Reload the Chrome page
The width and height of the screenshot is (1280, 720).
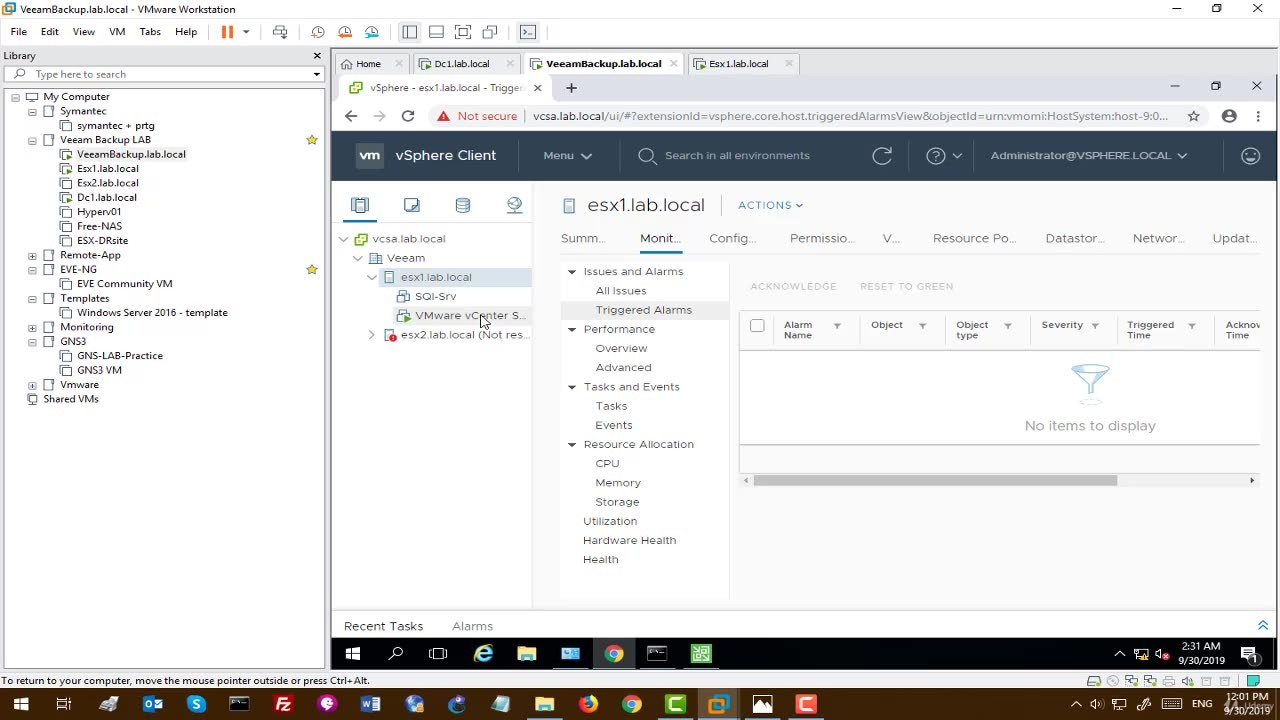[x=408, y=116]
